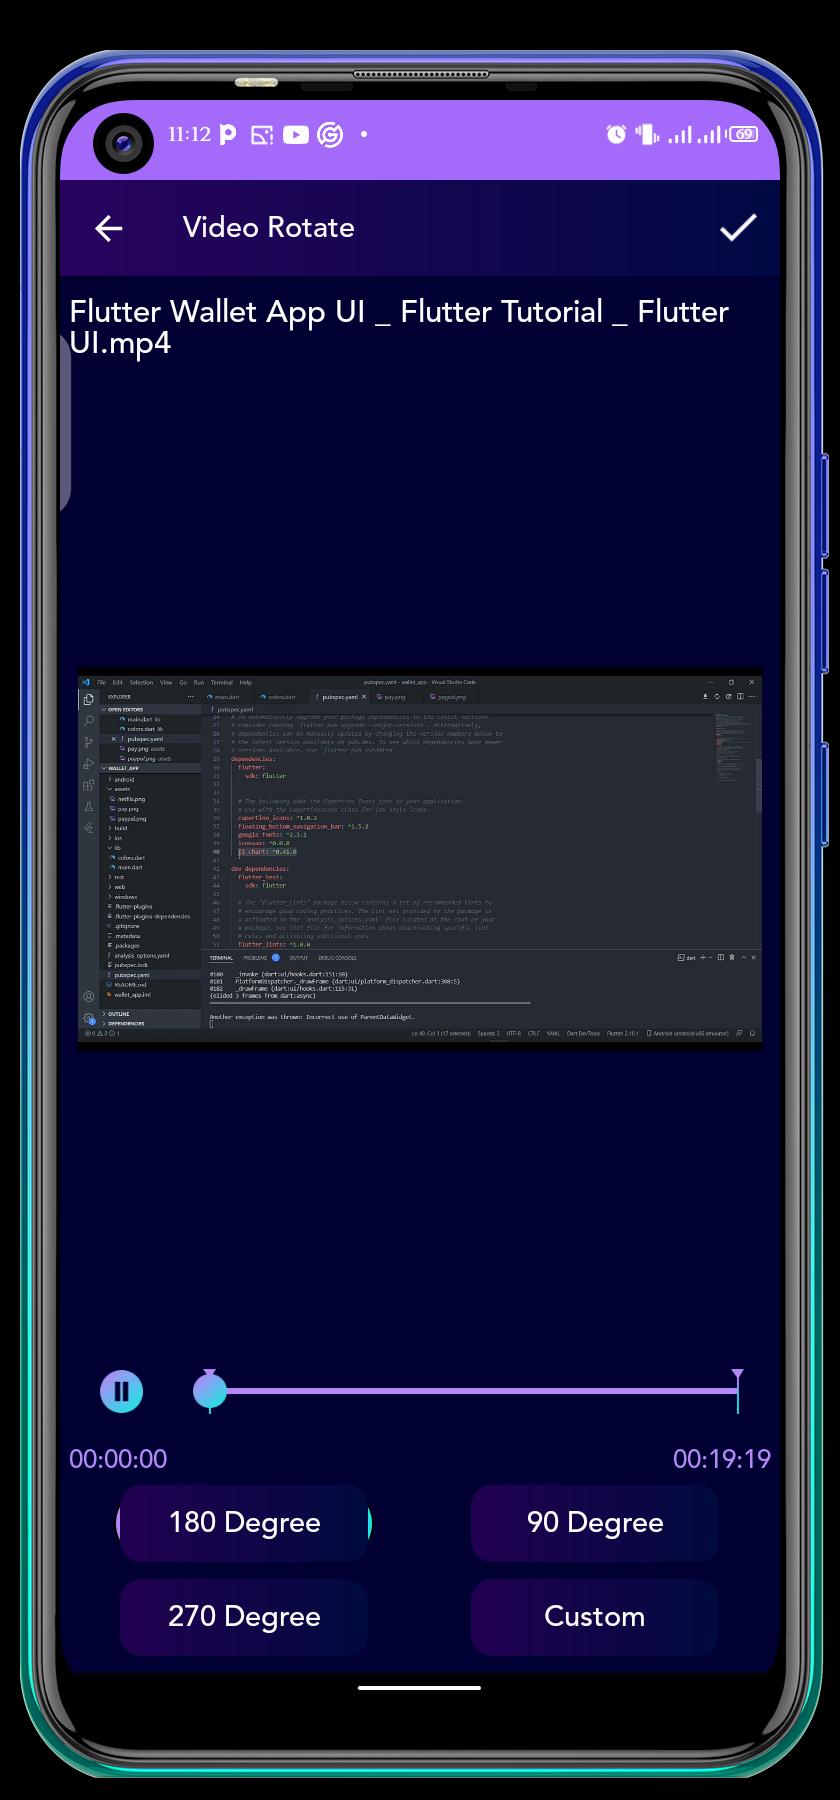This screenshot has height=1800, width=840.
Task: Click the video file name title
Action: pos(399,327)
